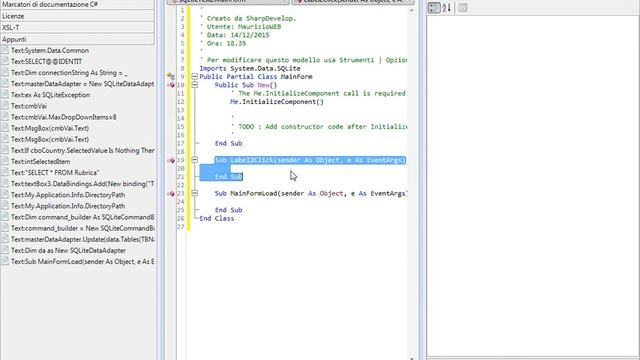Image resolution: width=640 pixels, height=360 pixels.
Task: Select Text:command_builder = New SQLiteCommandB entry
Action: (82, 228)
